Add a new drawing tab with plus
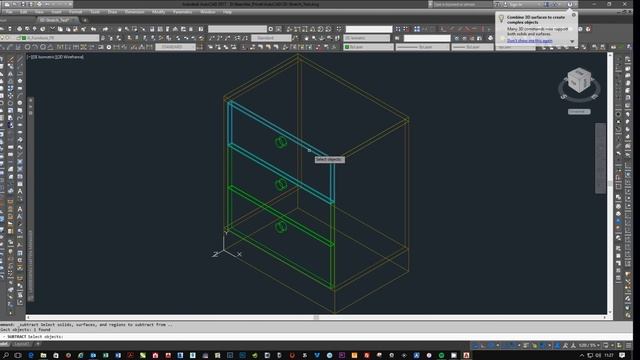 click(85, 20)
